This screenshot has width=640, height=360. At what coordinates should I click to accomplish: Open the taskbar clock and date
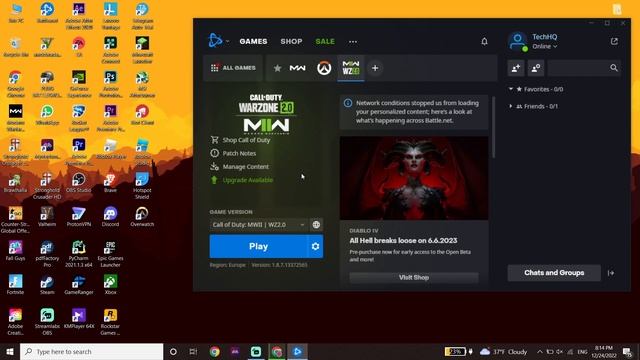[x=604, y=351]
